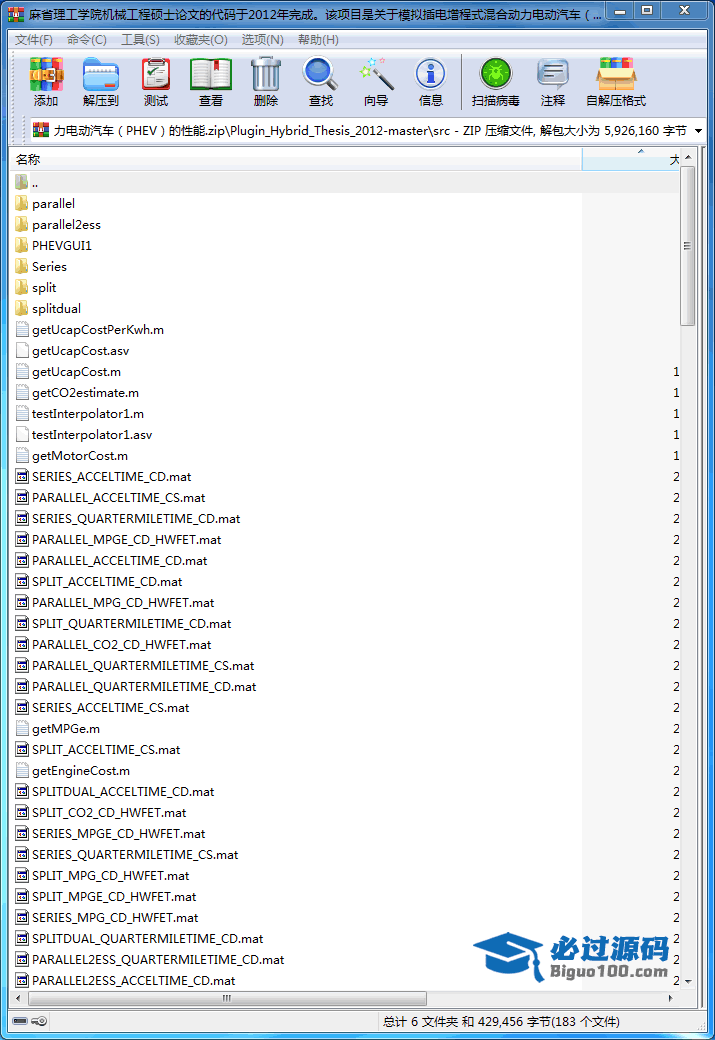Image resolution: width=715 pixels, height=1040 pixels.
Task: Select SPLIT_ACCELTIME_CD.mat file
Action: tap(107, 582)
